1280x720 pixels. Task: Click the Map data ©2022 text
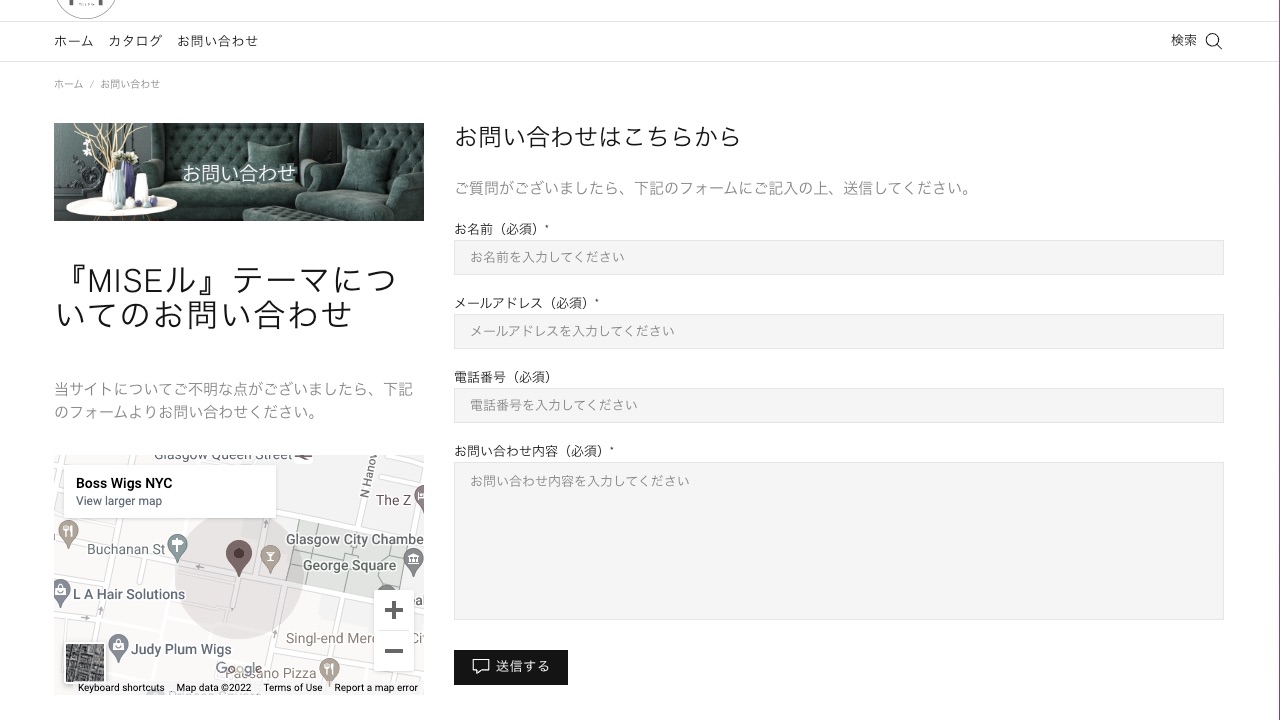214,688
